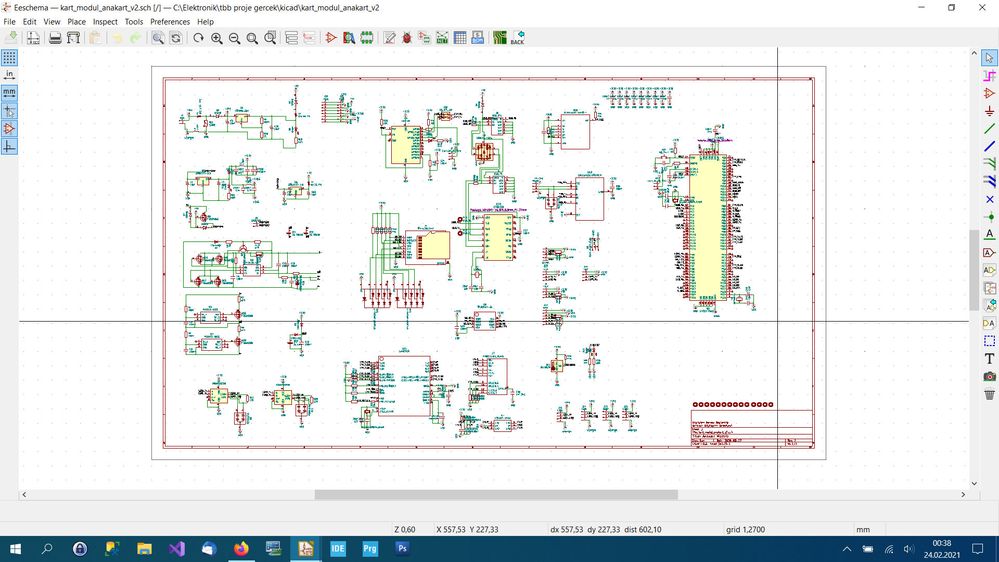Viewport: 999px width, 562px height.
Task: Select the bus to bus entry tool
Action: 989,182
